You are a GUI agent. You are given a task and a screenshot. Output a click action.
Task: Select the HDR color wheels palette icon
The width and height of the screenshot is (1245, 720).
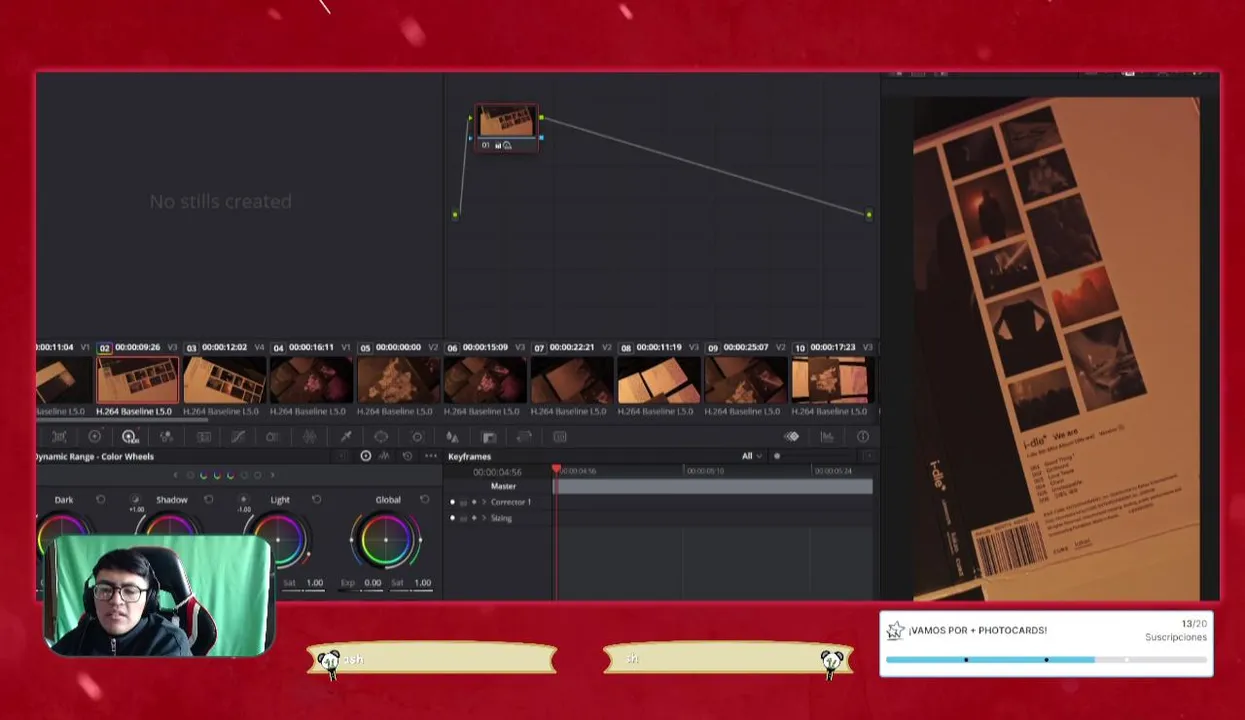[129, 436]
